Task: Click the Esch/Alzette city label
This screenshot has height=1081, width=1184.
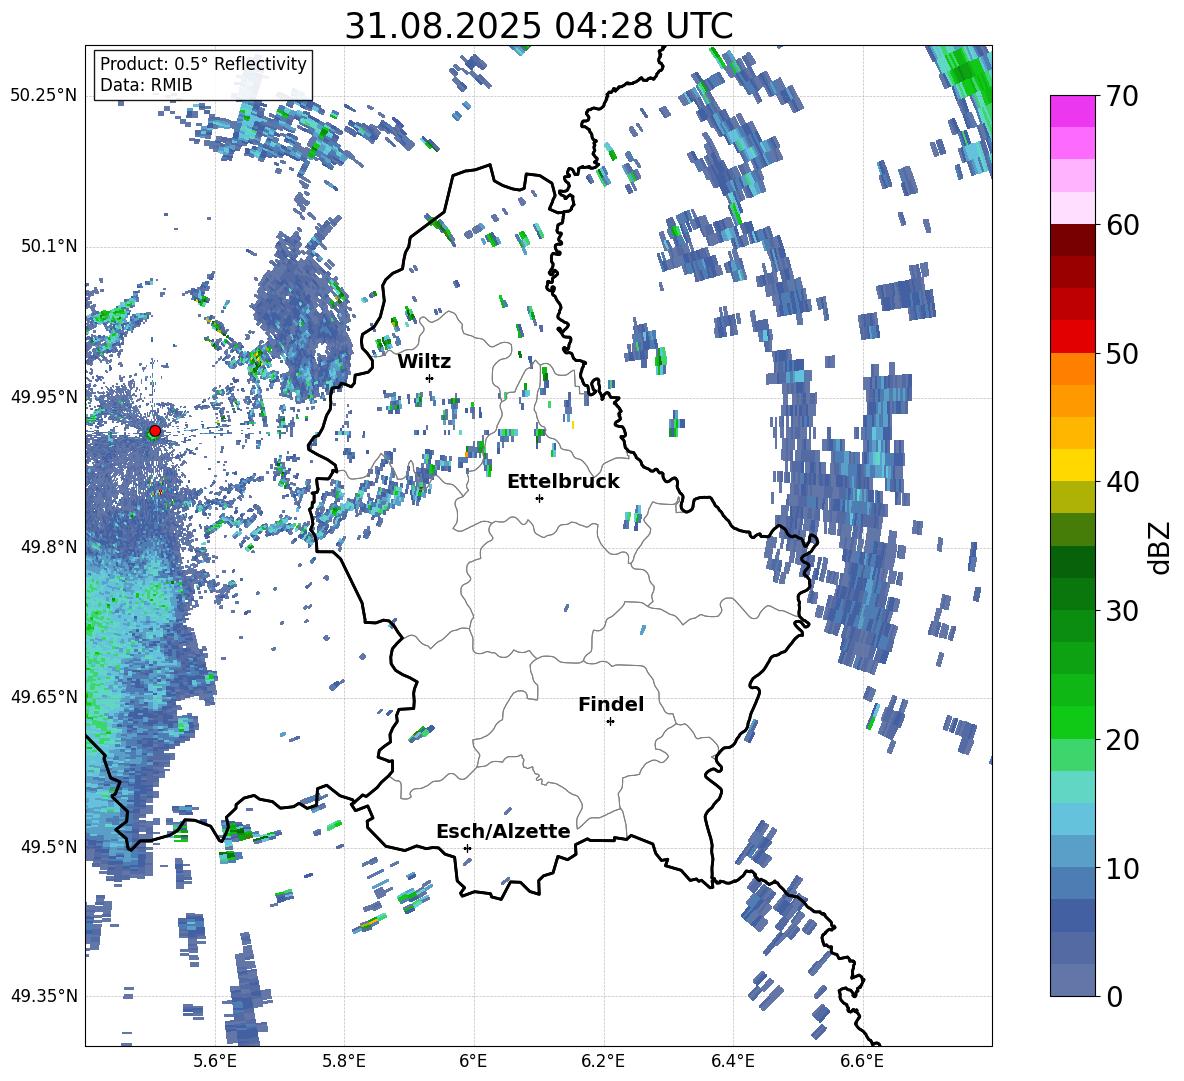Action: (503, 831)
